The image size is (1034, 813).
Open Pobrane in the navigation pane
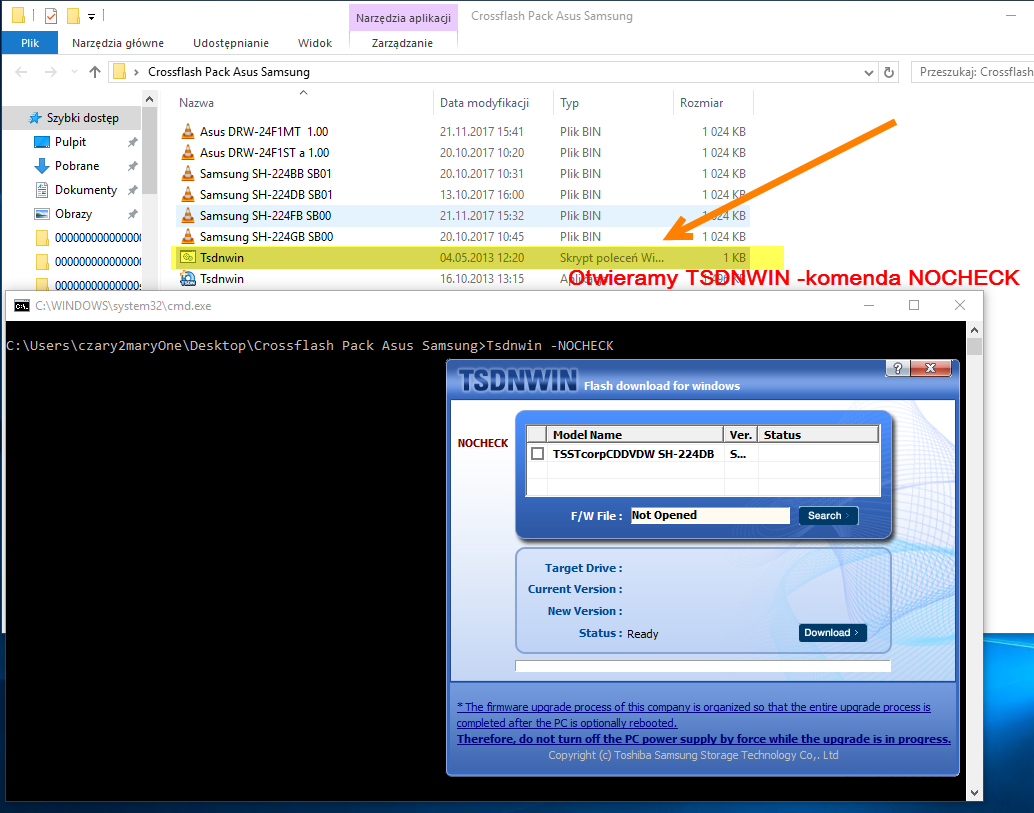pyautogui.click(x=76, y=166)
